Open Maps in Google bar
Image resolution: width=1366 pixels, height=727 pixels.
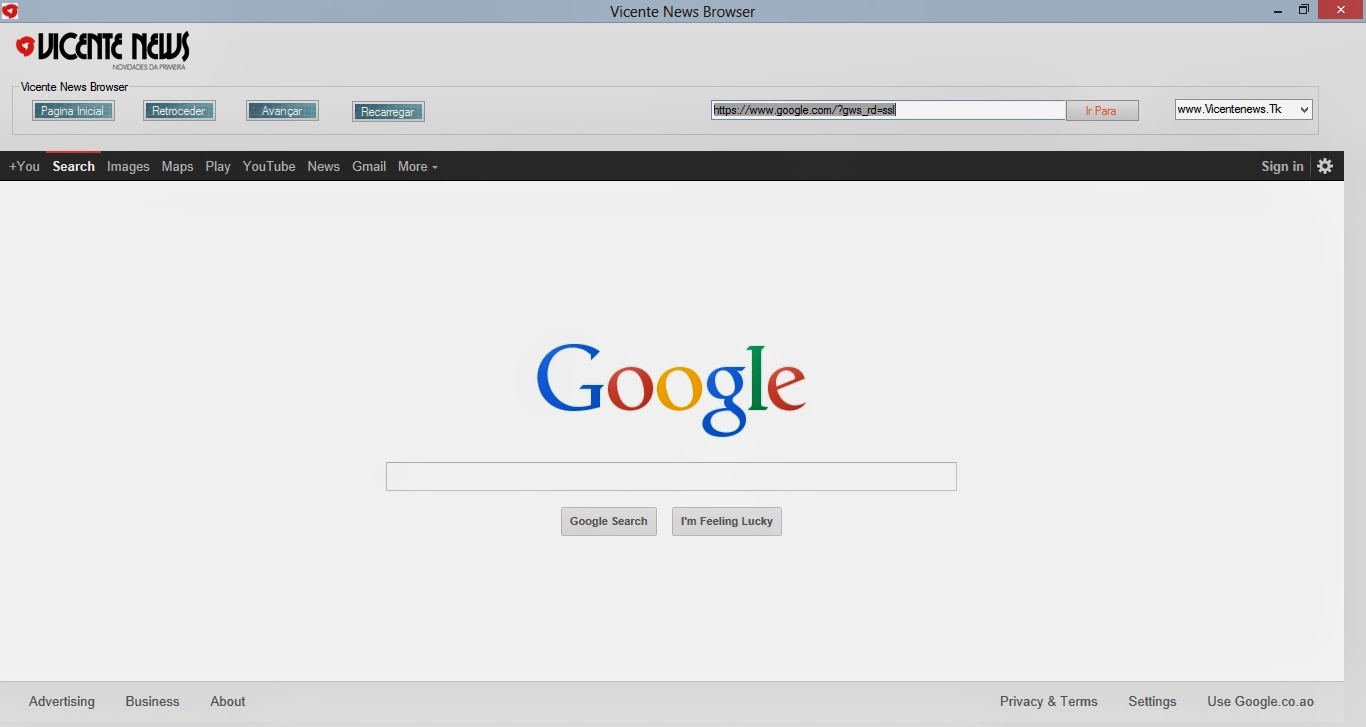(x=177, y=166)
